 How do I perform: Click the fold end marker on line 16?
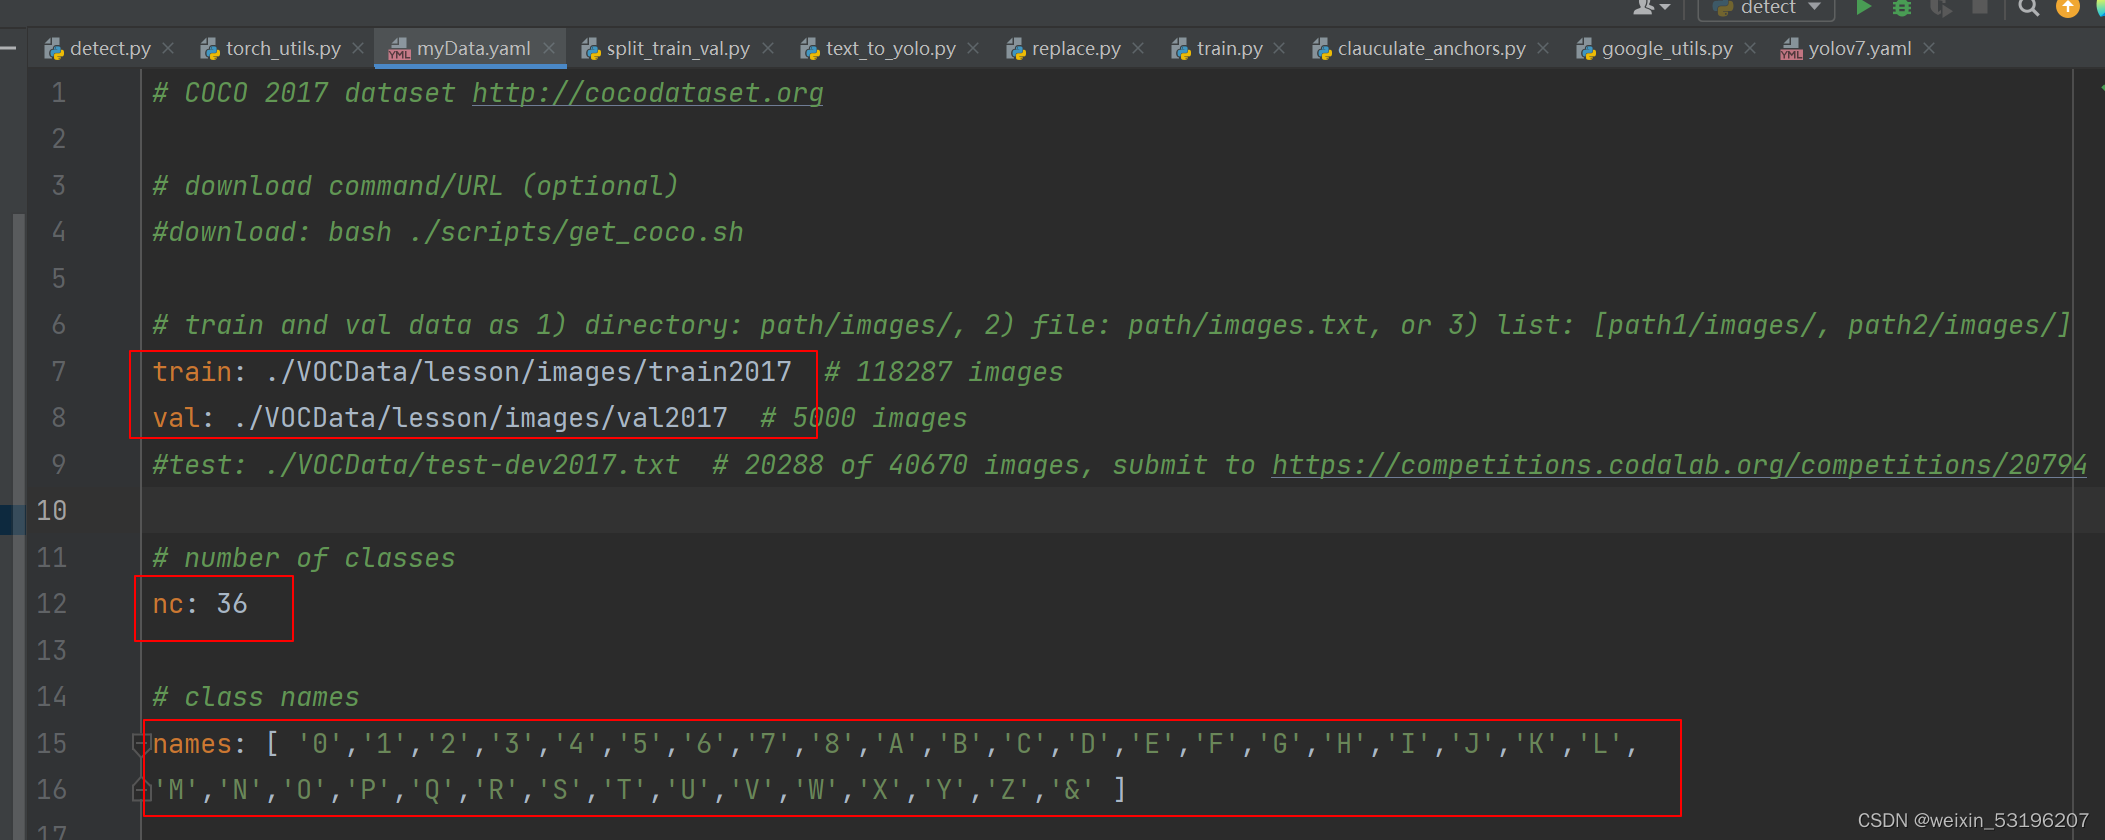141,790
